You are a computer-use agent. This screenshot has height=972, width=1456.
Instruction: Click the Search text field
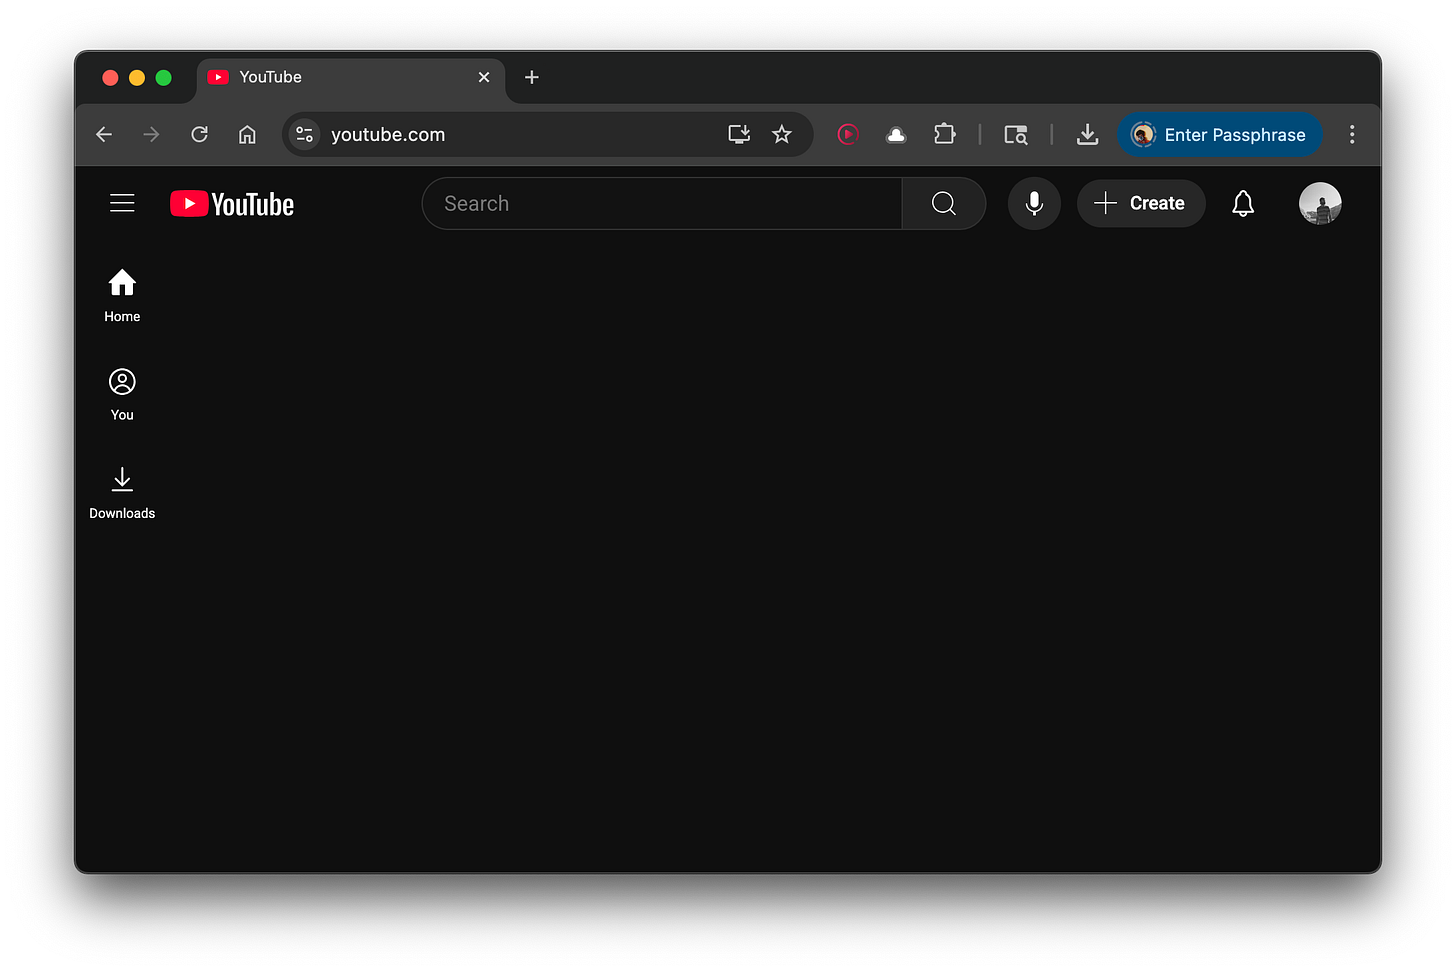pyautogui.click(x=662, y=204)
